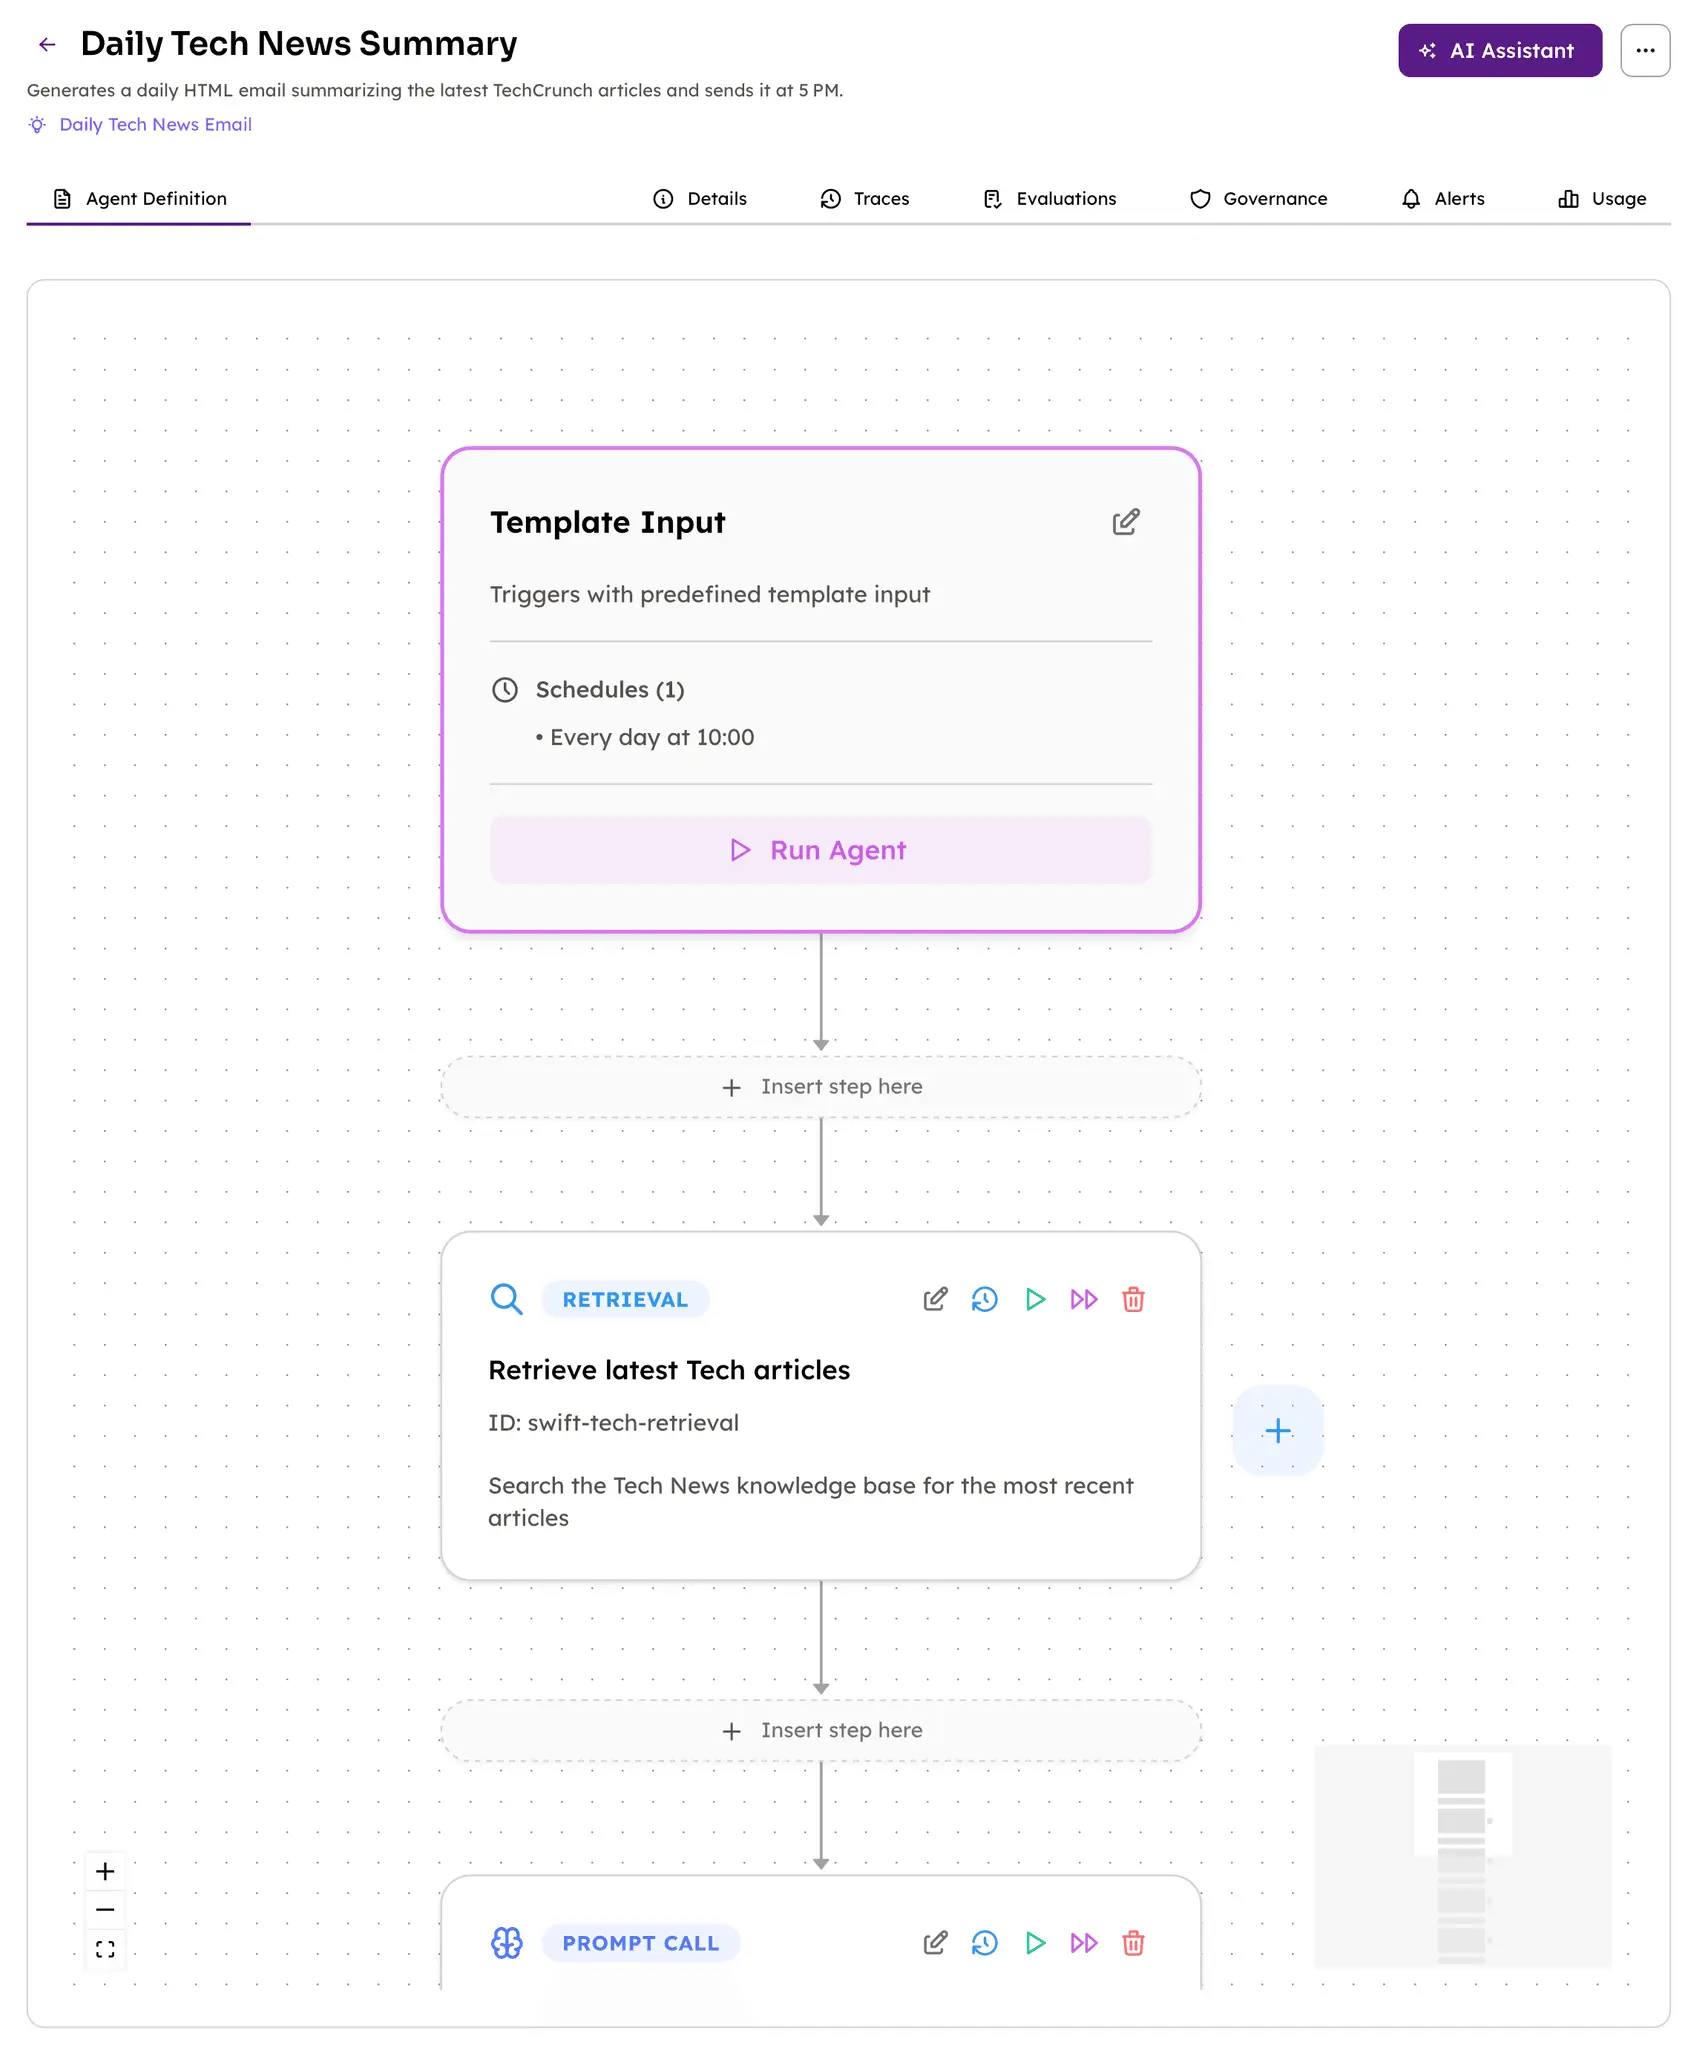Click the Run Agent button
Image resolution: width=1708 pixels, height=2048 pixels.
(820, 850)
